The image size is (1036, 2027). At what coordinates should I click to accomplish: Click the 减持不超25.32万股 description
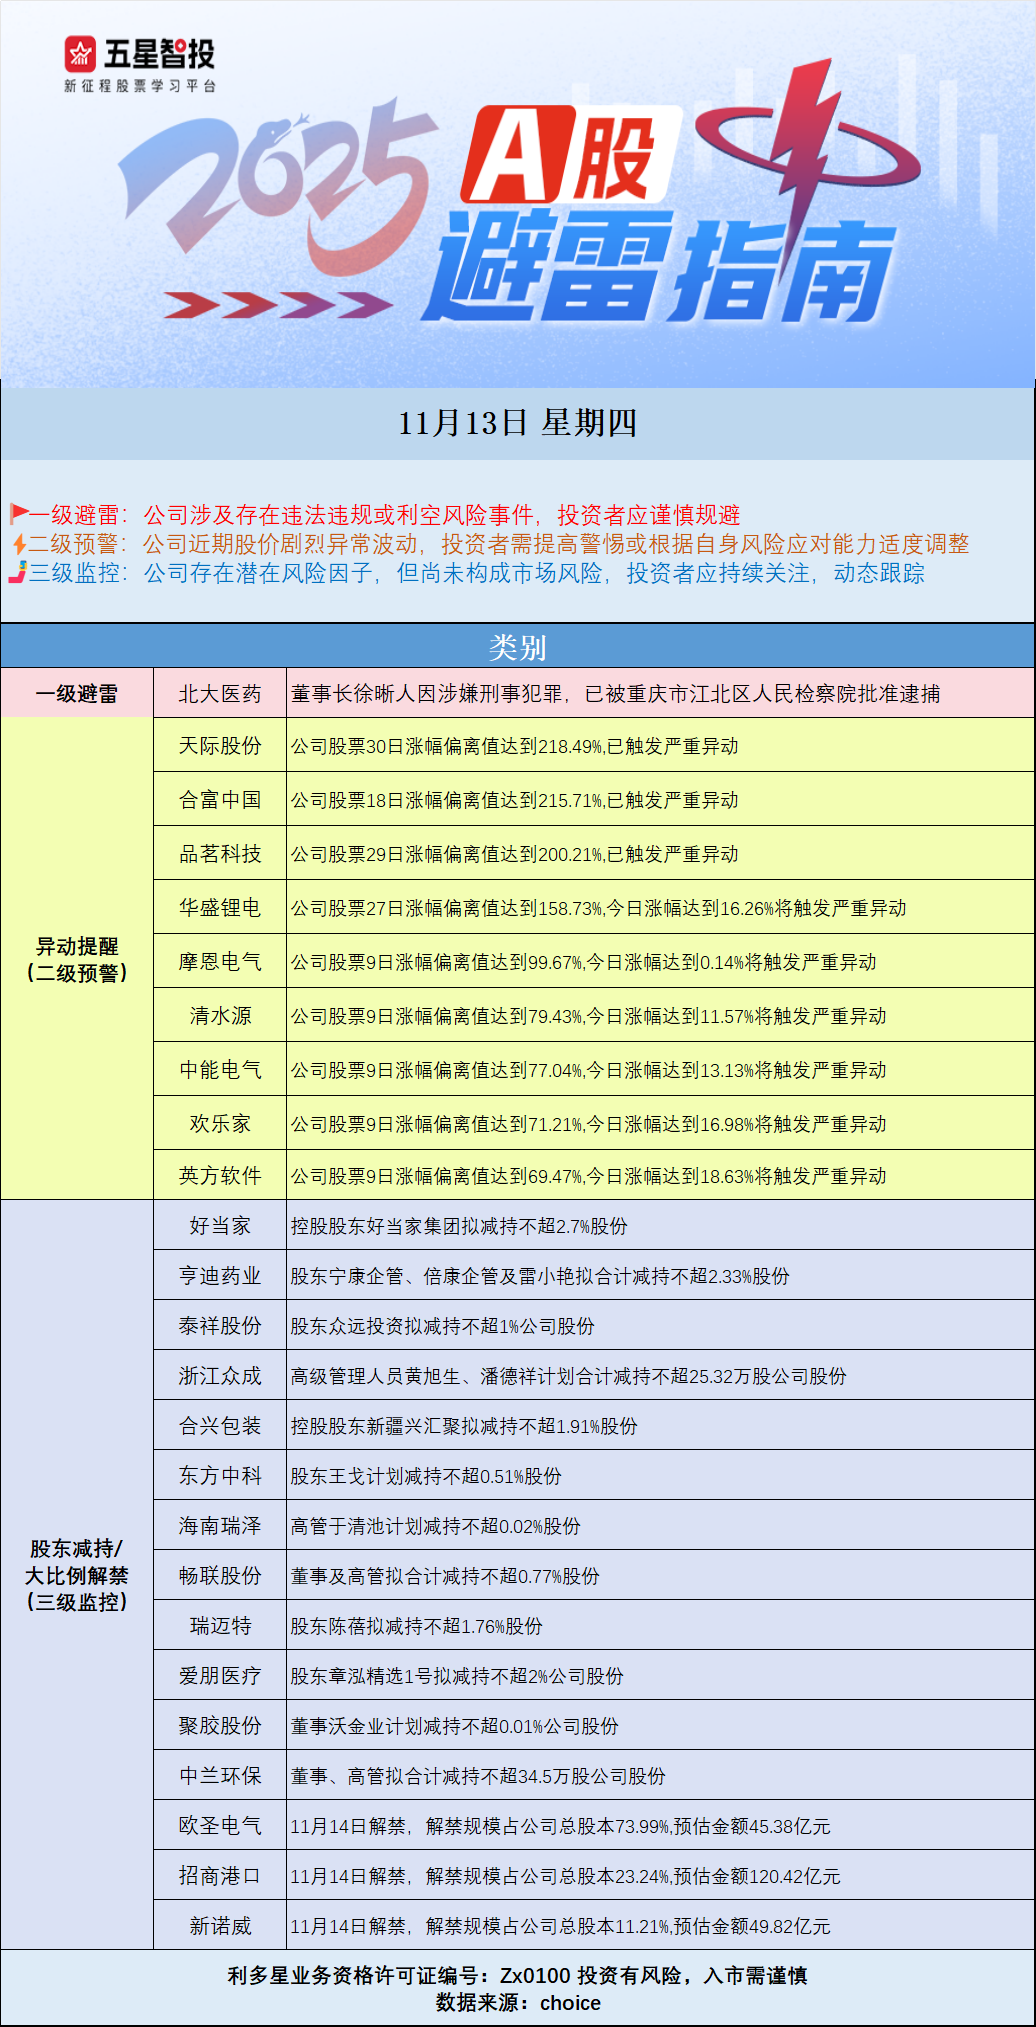[x=568, y=1376]
